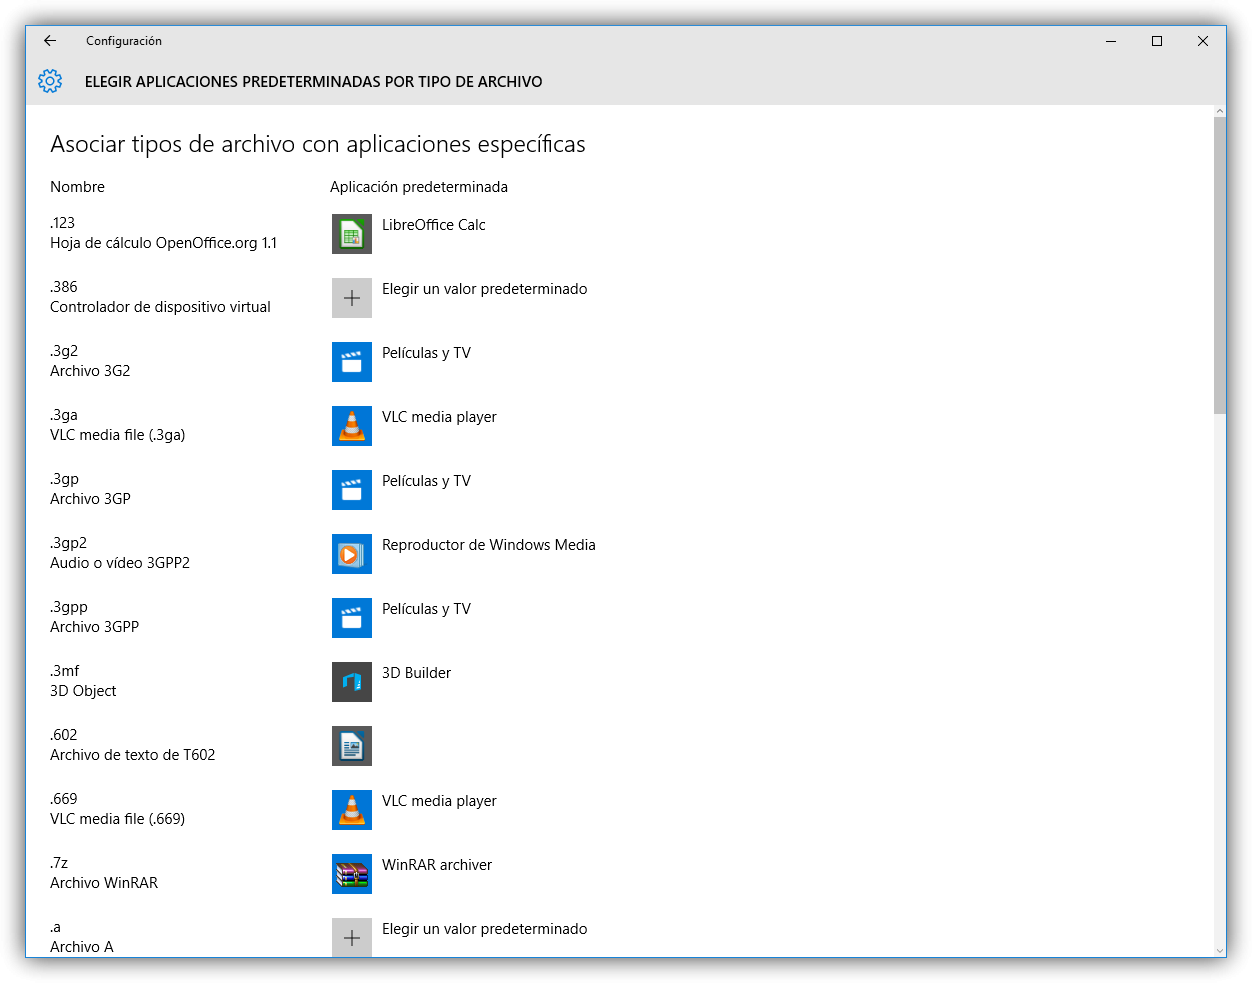Click the vertical scrollbar thumb

(x=1220, y=265)
